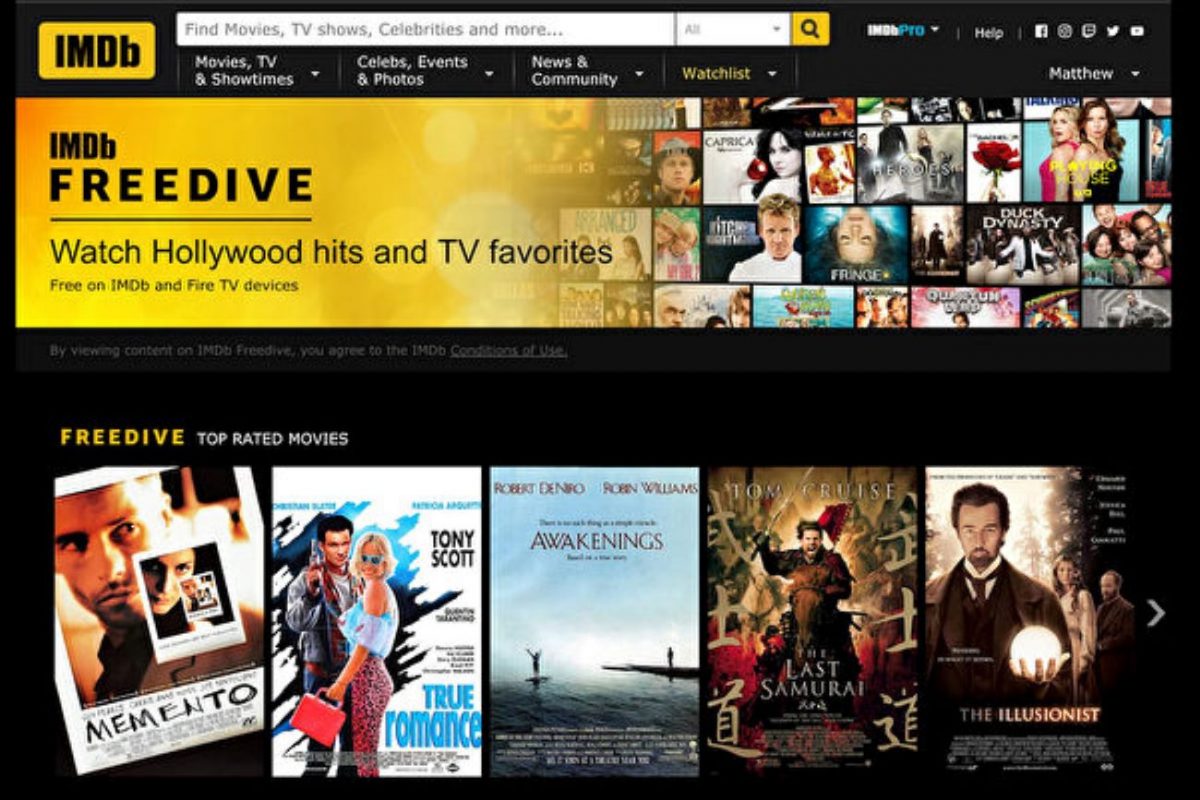Expand the Matthew account menu
The height and width of the screenshot is (800, 1200).
pos(1093,73)
